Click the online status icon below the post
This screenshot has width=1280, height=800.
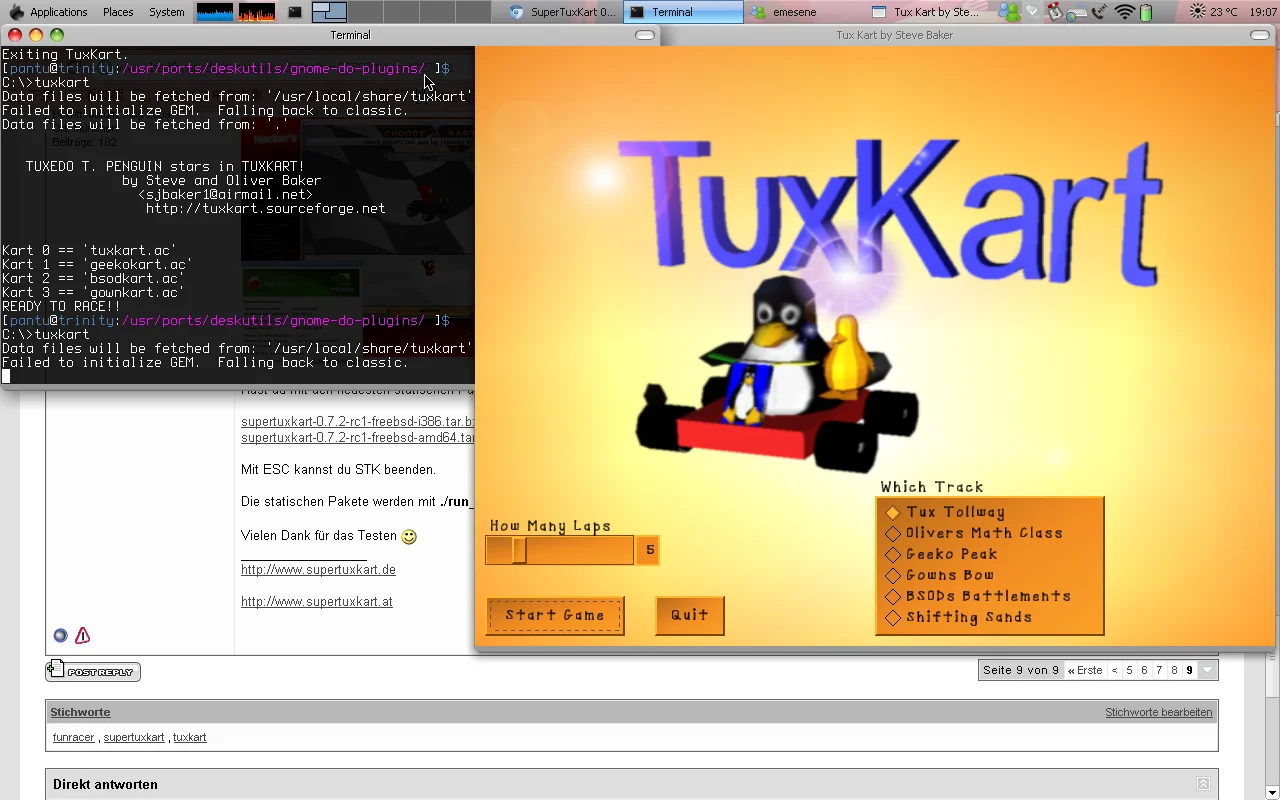[60, 635]
